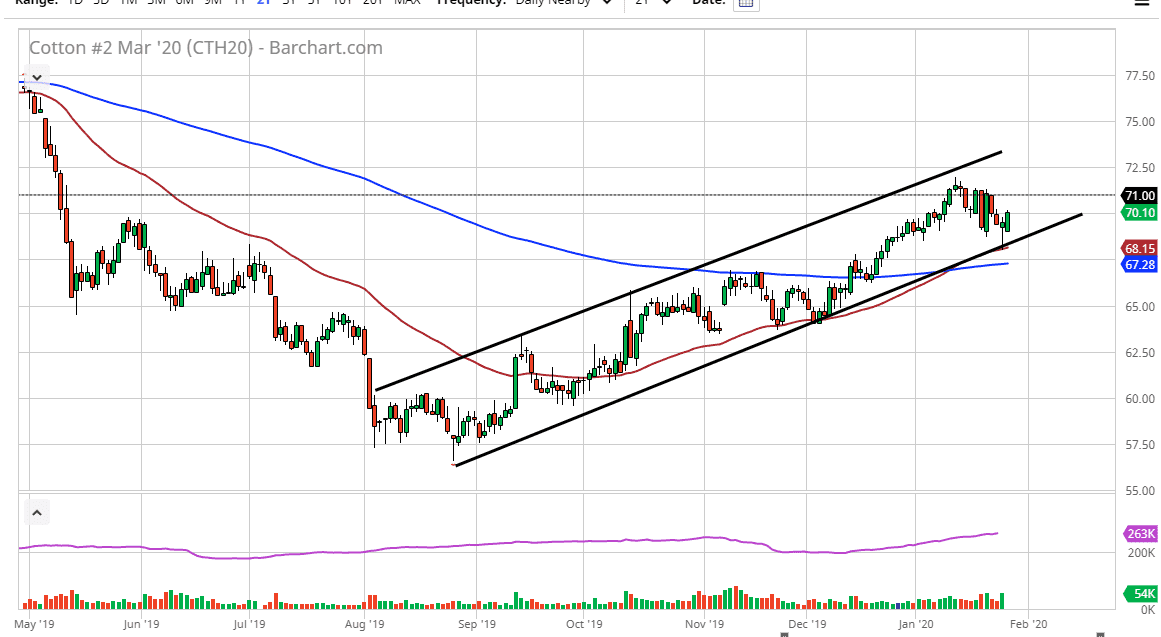Screen dimensions: 1161x637
Task: Click the 62.50 price axis label
Action: 1140,353
